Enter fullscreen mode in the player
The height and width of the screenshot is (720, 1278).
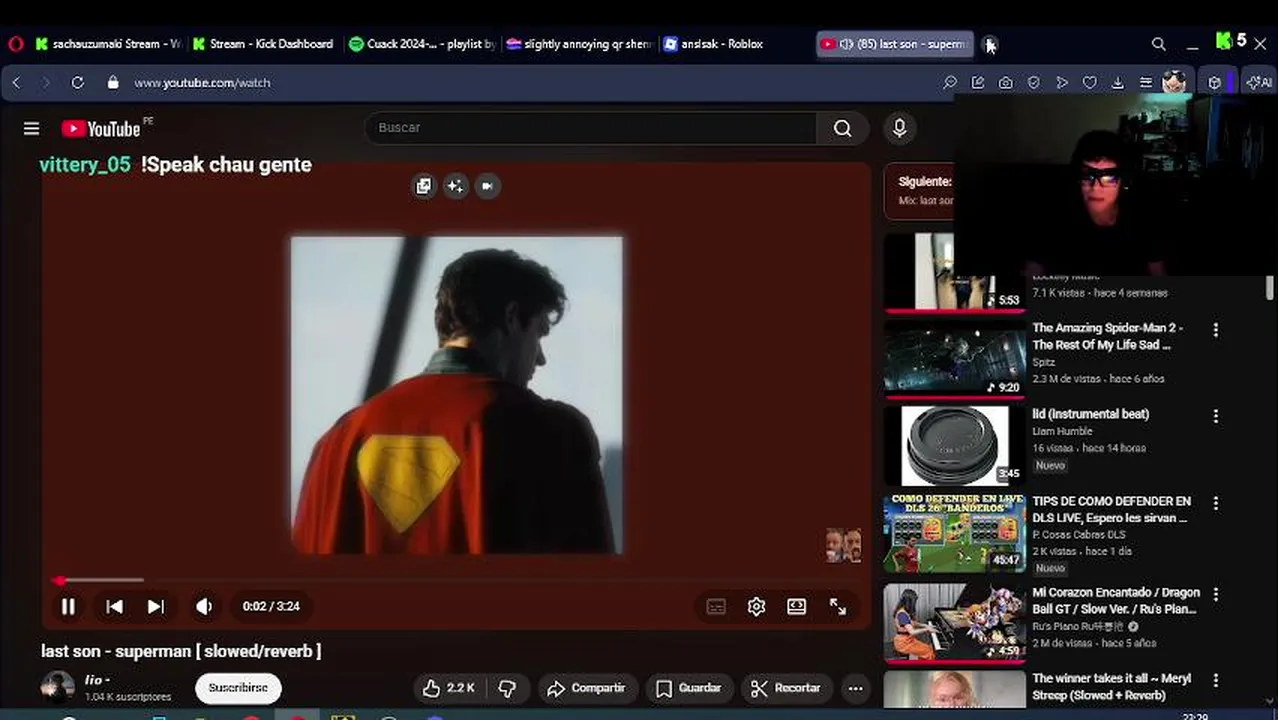click(838, 606)
